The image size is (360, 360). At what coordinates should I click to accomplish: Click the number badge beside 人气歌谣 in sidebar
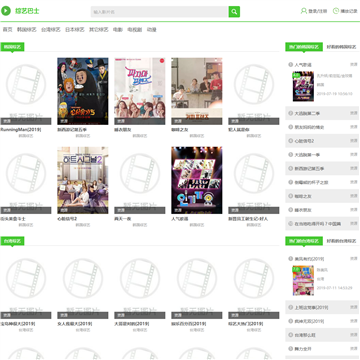point(290,65)
